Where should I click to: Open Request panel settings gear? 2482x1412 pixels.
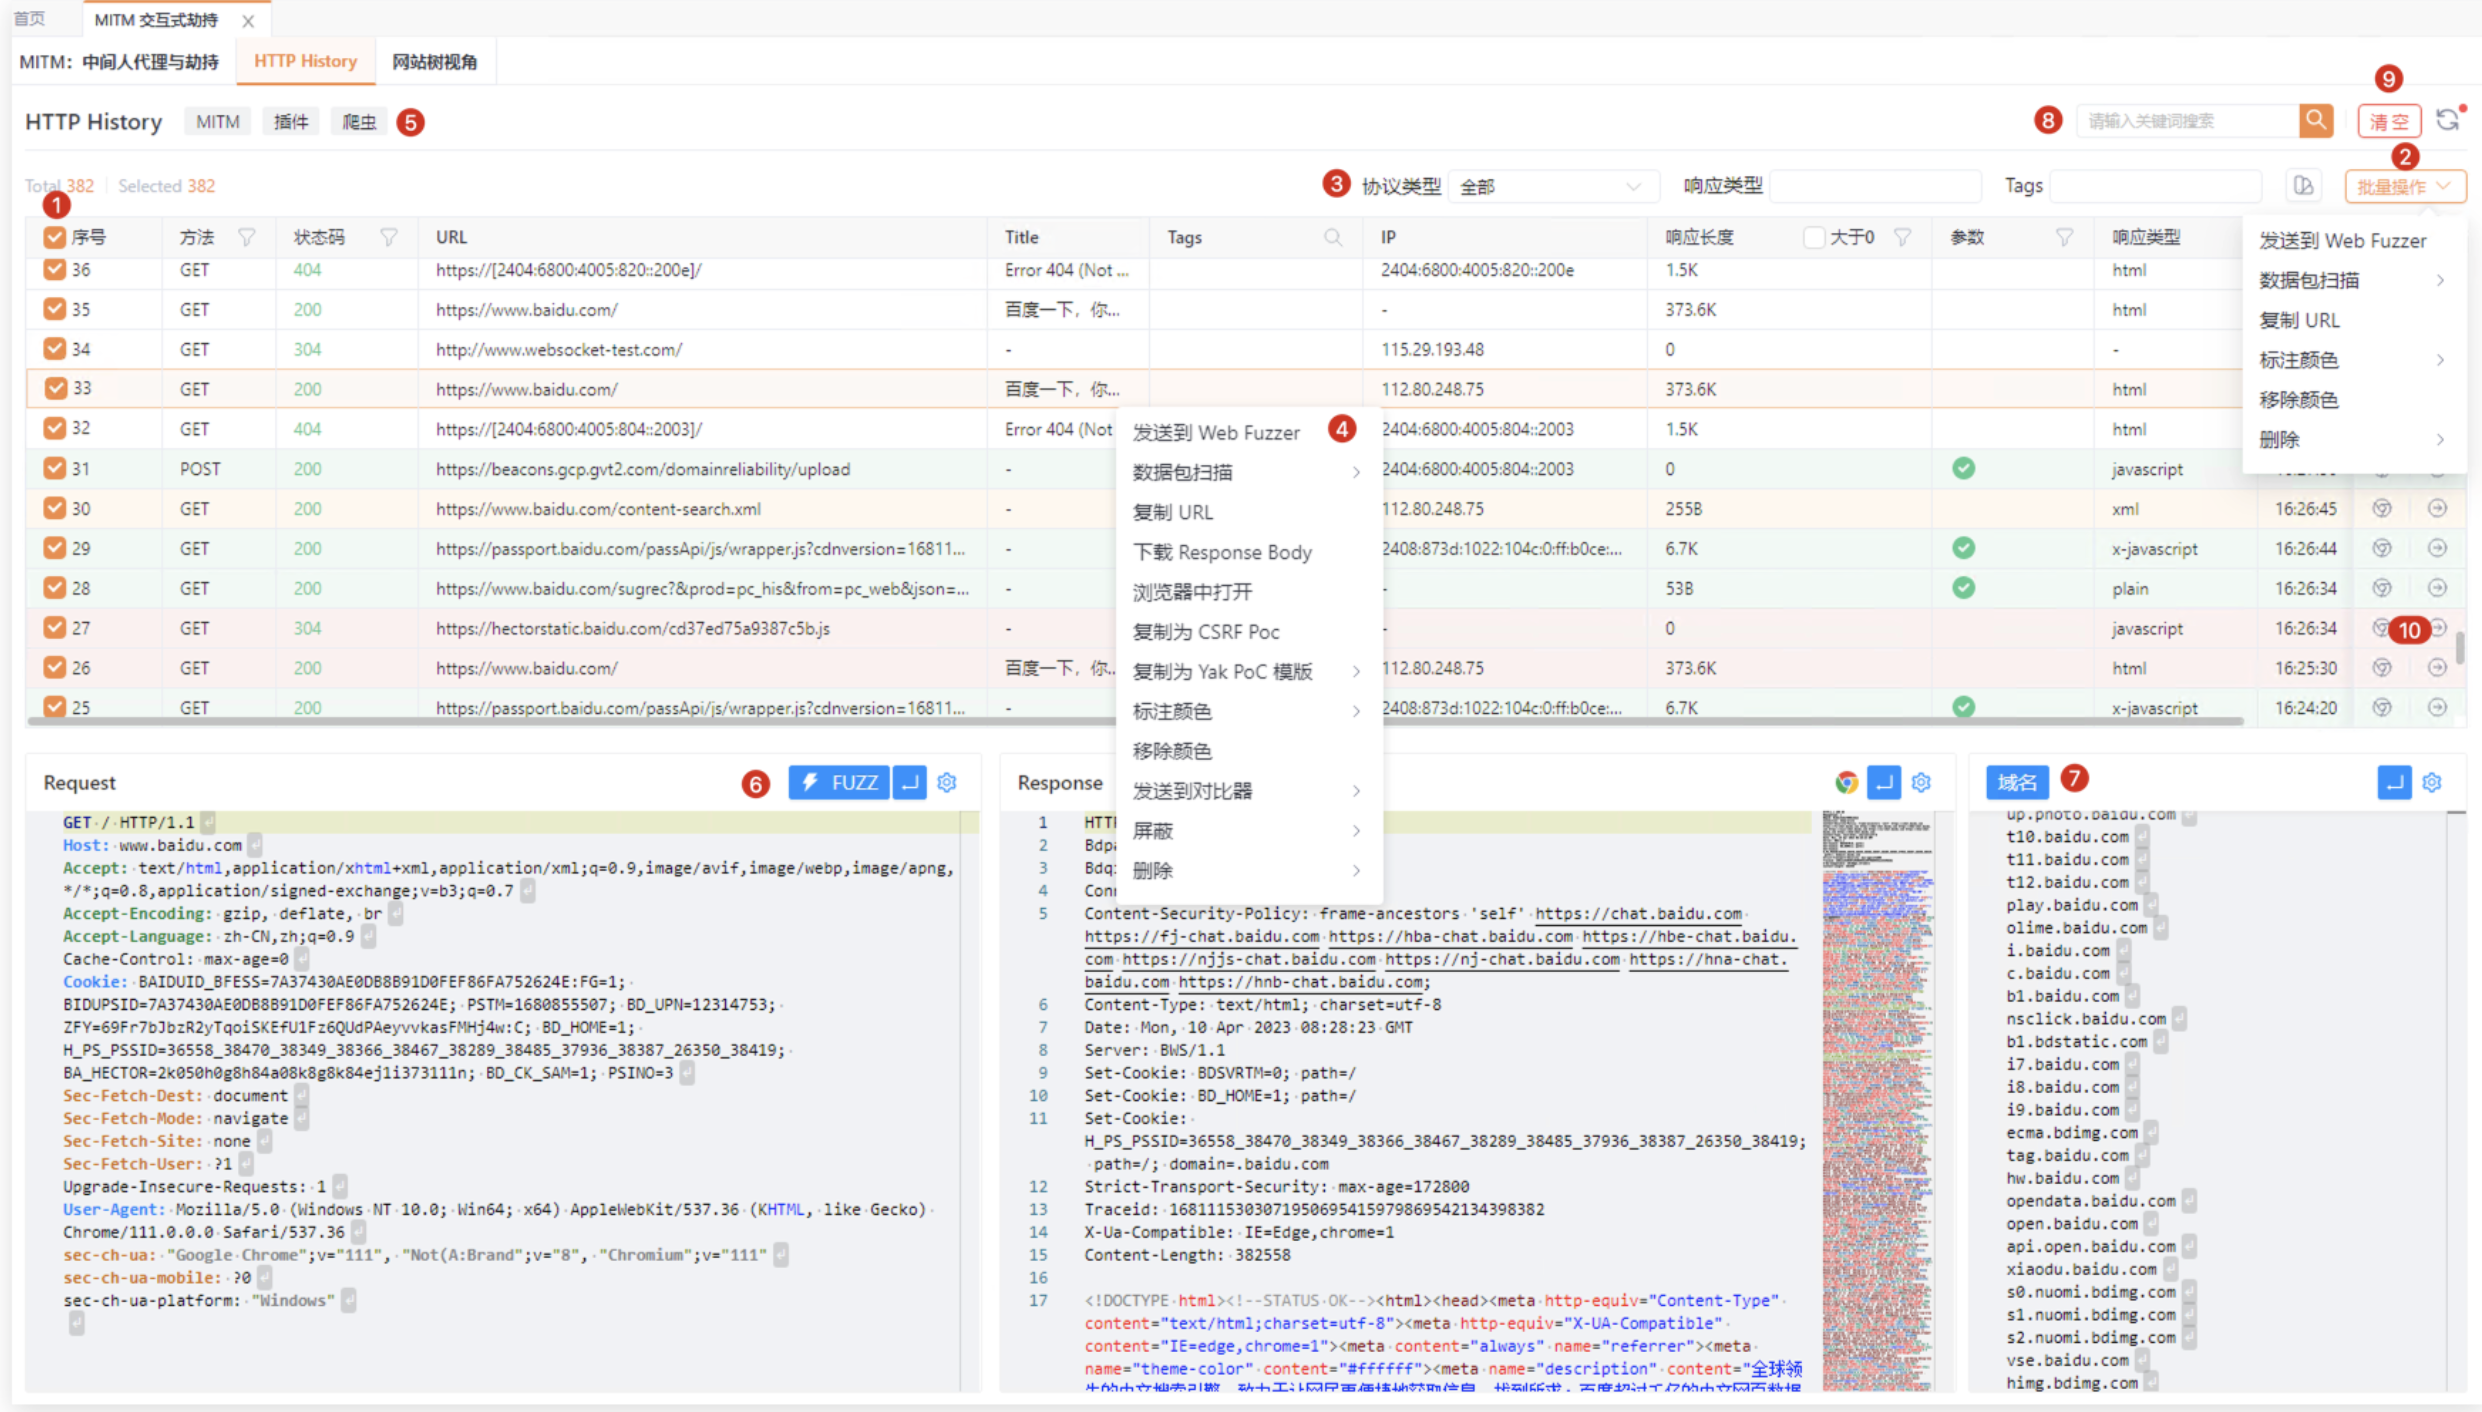pyautogui.click(x=947, y=783)
